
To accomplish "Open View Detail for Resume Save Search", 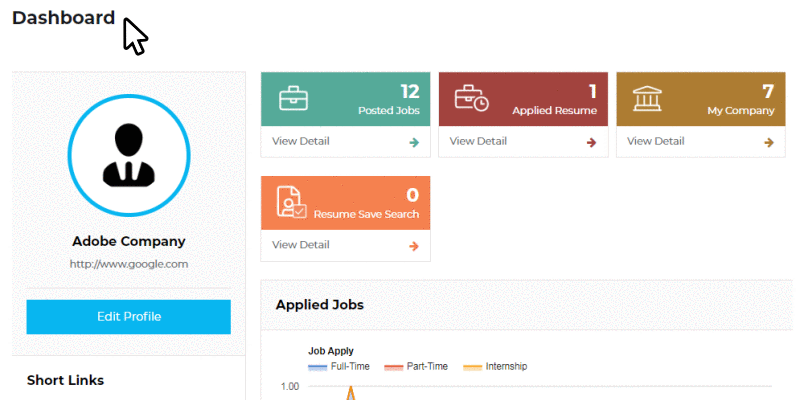I will 301,244.
